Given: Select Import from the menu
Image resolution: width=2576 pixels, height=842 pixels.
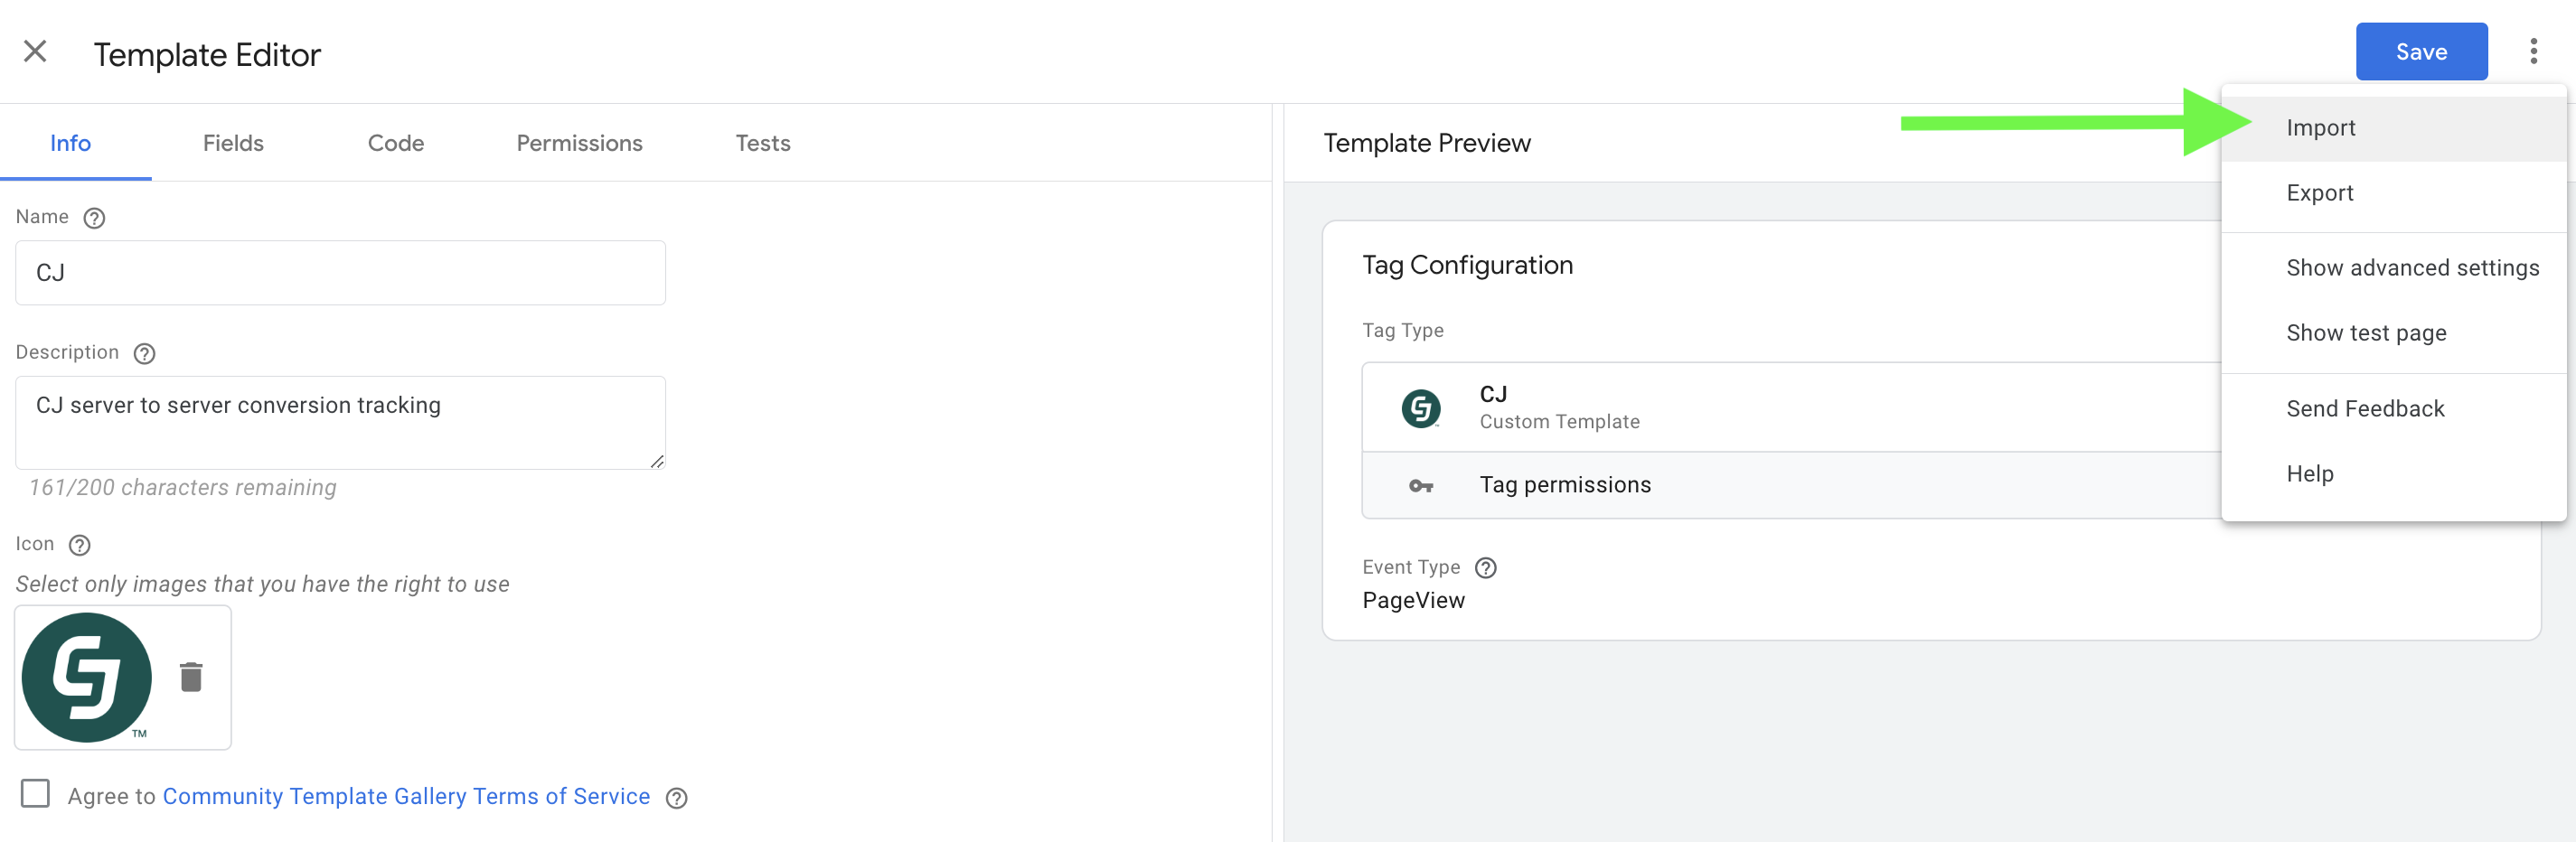Looking at the screenshot, I should point(2320,127).
